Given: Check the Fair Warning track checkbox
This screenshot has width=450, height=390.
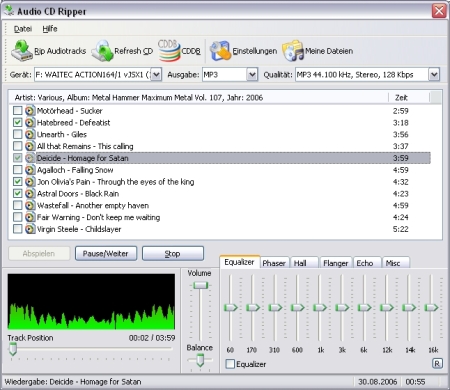Looking at the screenshot, I should [x=17, y=217].
